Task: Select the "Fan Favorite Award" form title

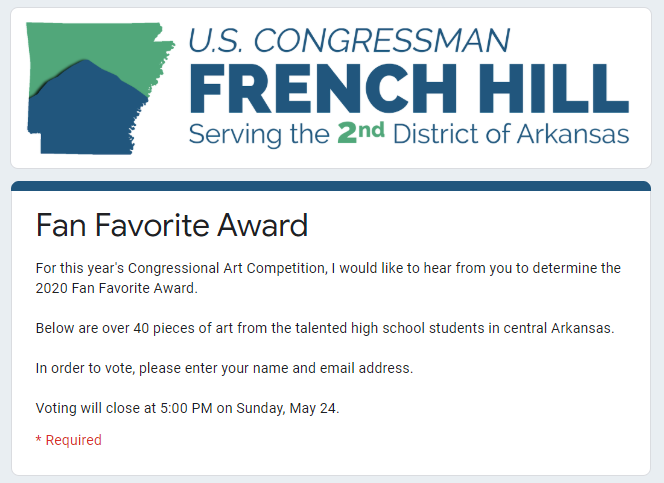Action: 171,225
